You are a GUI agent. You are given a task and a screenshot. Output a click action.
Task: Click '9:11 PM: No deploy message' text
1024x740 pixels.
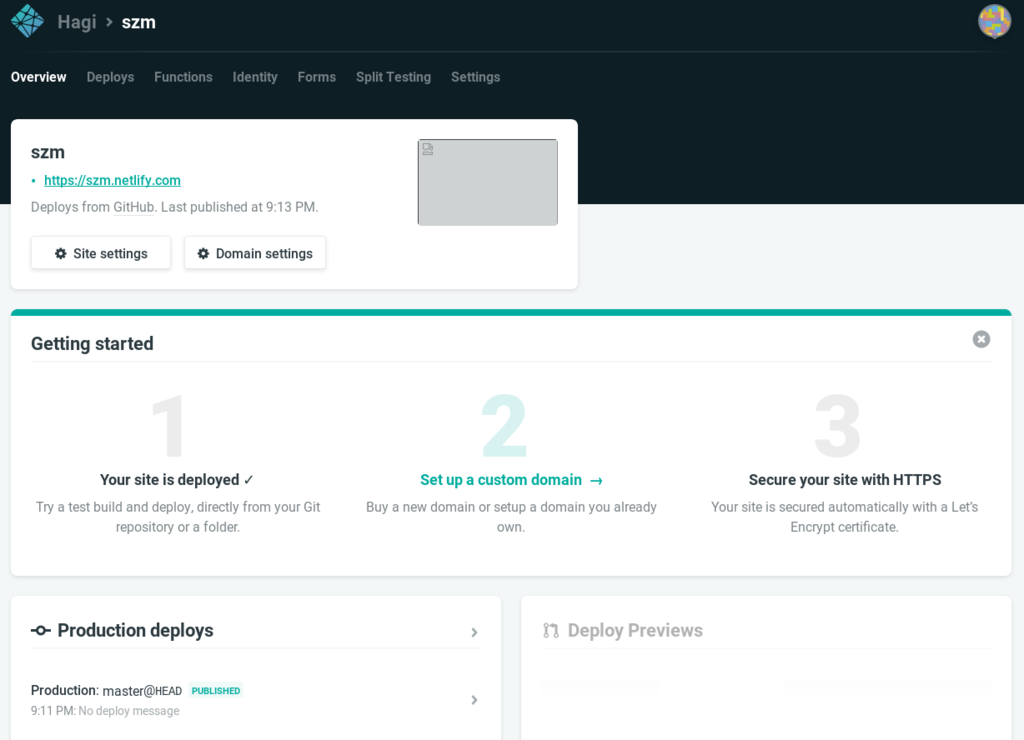[105, 711]
